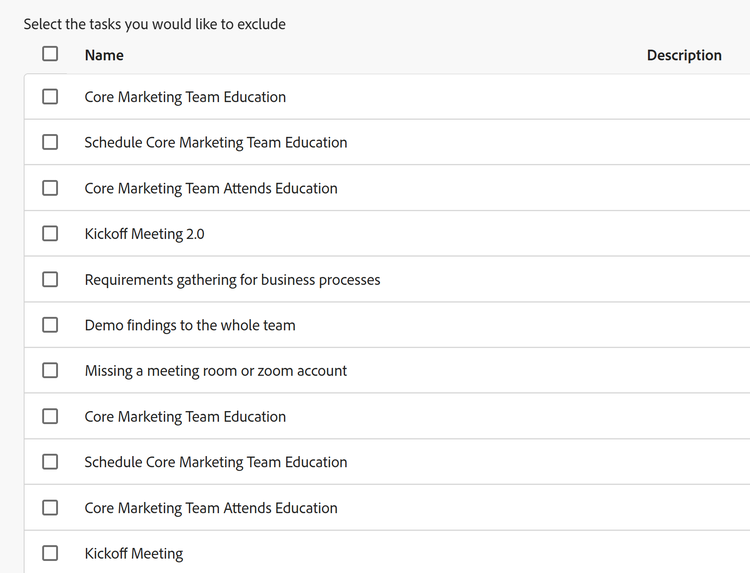Click the last Kickoff Meeting task name

coord(134,553)
